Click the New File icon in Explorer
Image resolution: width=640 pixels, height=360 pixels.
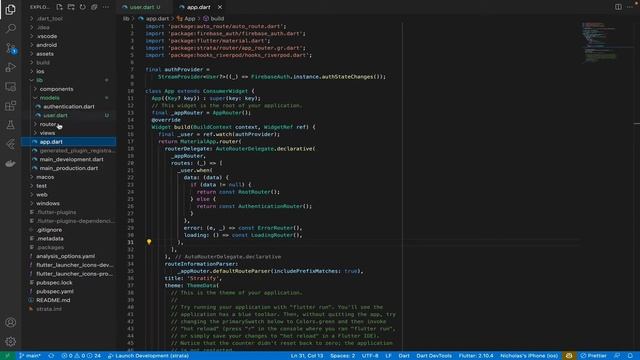pos(59,7)
